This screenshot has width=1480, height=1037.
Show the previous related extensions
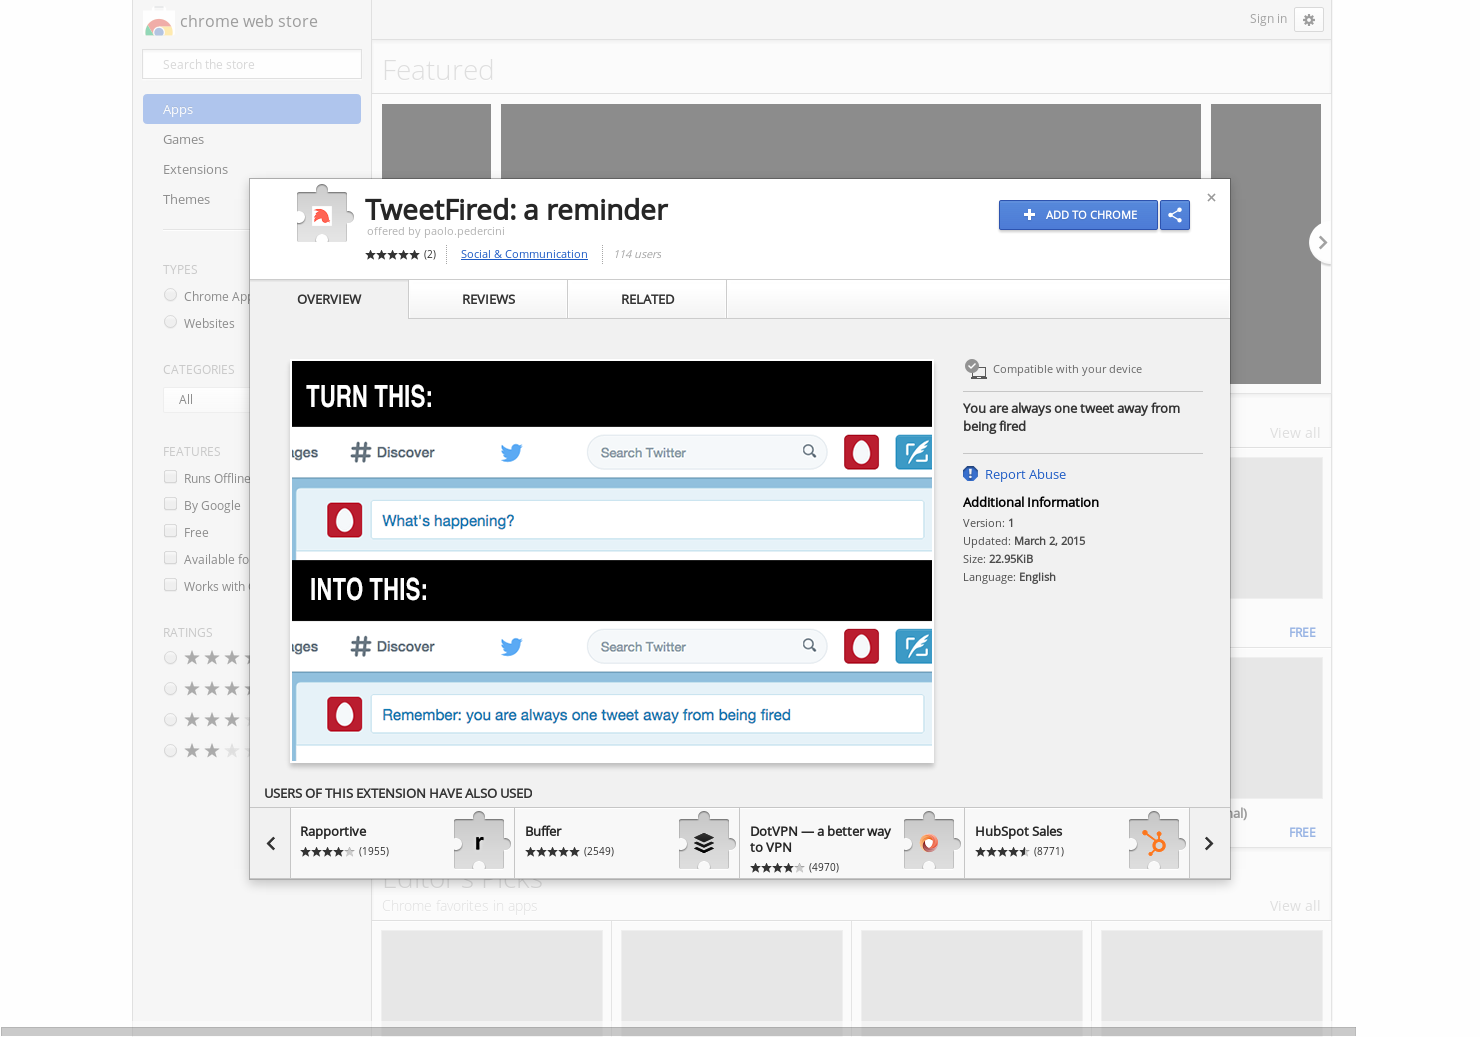[270, 843]
